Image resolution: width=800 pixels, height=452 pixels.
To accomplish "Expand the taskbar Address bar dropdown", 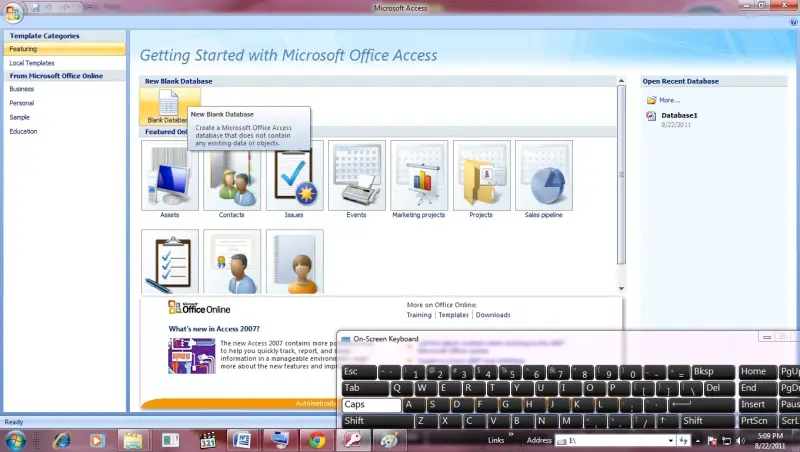I will pyautogui.click(x=670, y=440).
